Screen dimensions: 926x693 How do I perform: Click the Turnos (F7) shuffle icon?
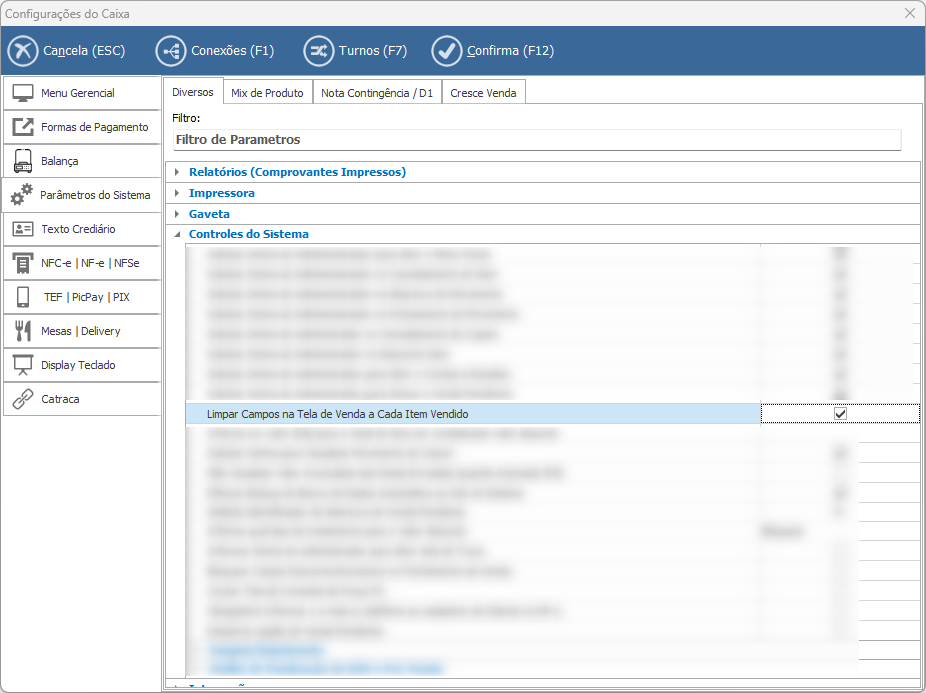coord(318,51)
